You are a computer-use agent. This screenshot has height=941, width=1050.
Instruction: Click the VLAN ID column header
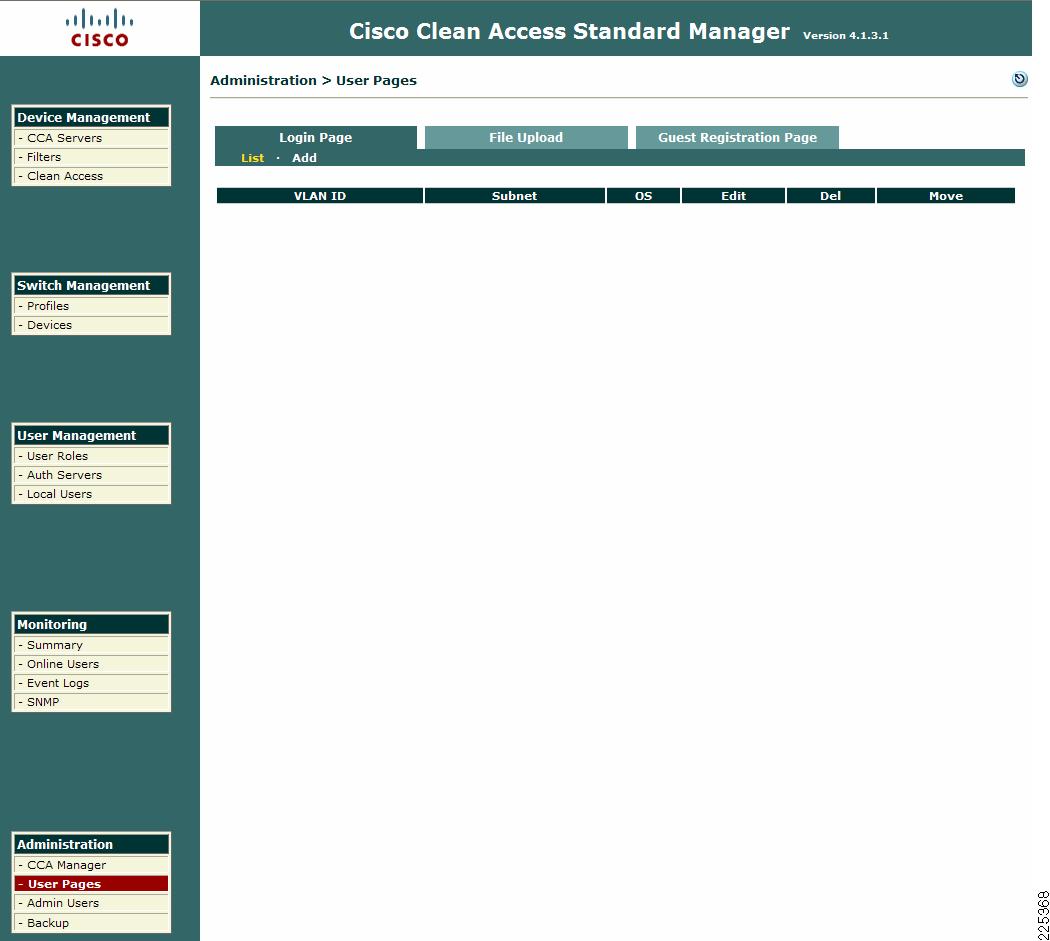[319, 196]
